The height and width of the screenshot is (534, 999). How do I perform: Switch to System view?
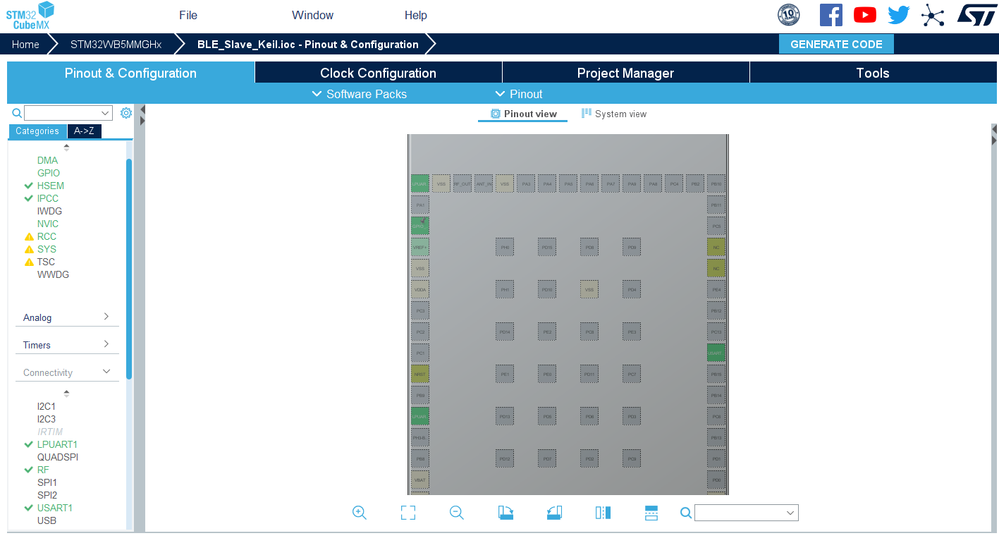(614, 113)
